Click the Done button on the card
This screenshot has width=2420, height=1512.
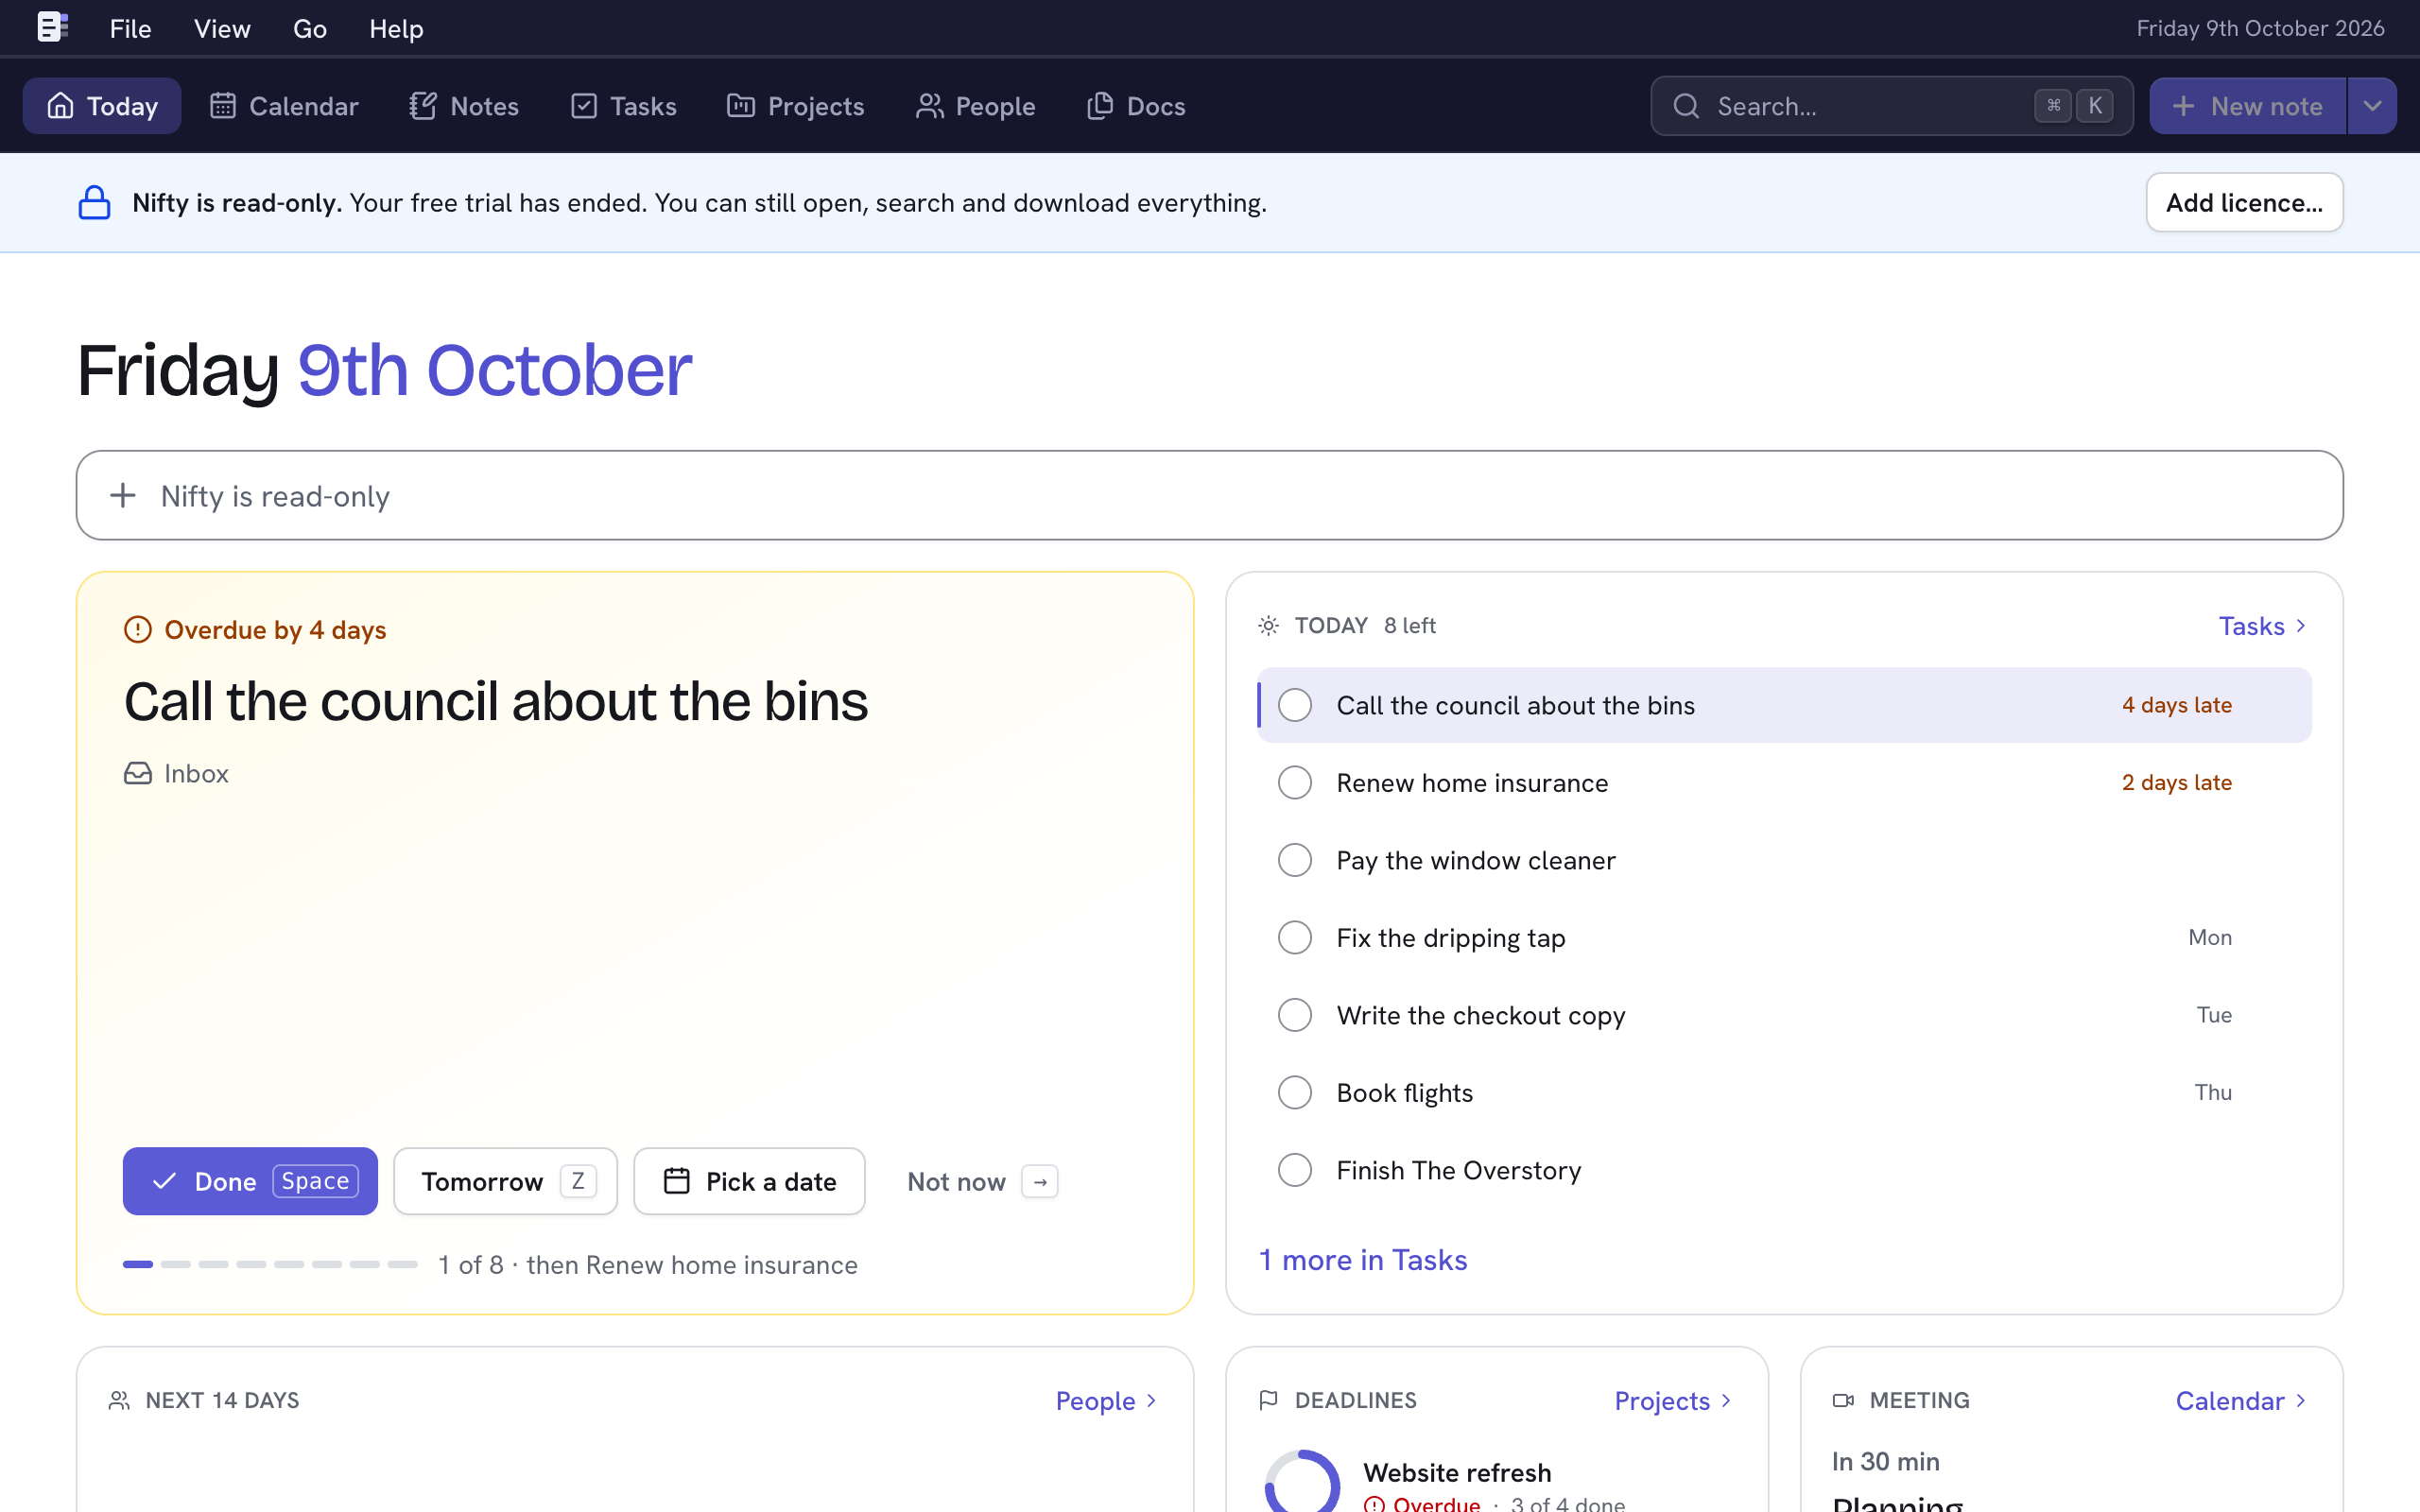[250, 1181]
